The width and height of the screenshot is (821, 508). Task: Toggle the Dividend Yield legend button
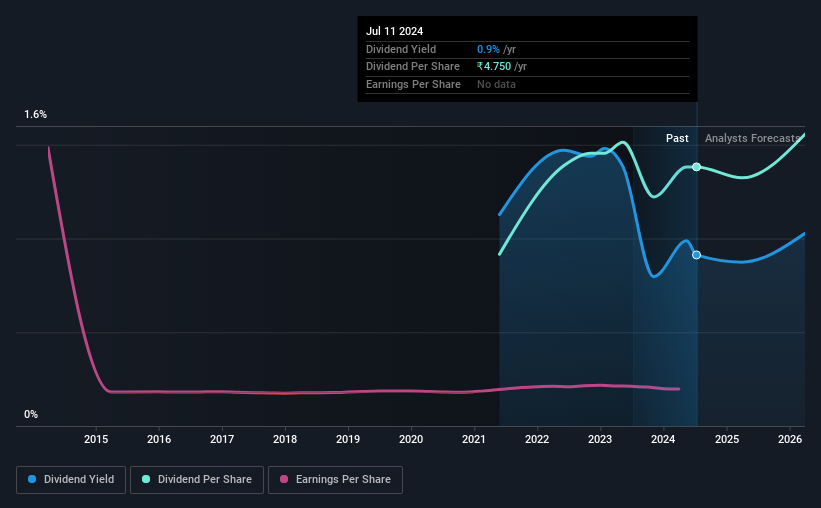pyautogui.click(x=71, y=480)
